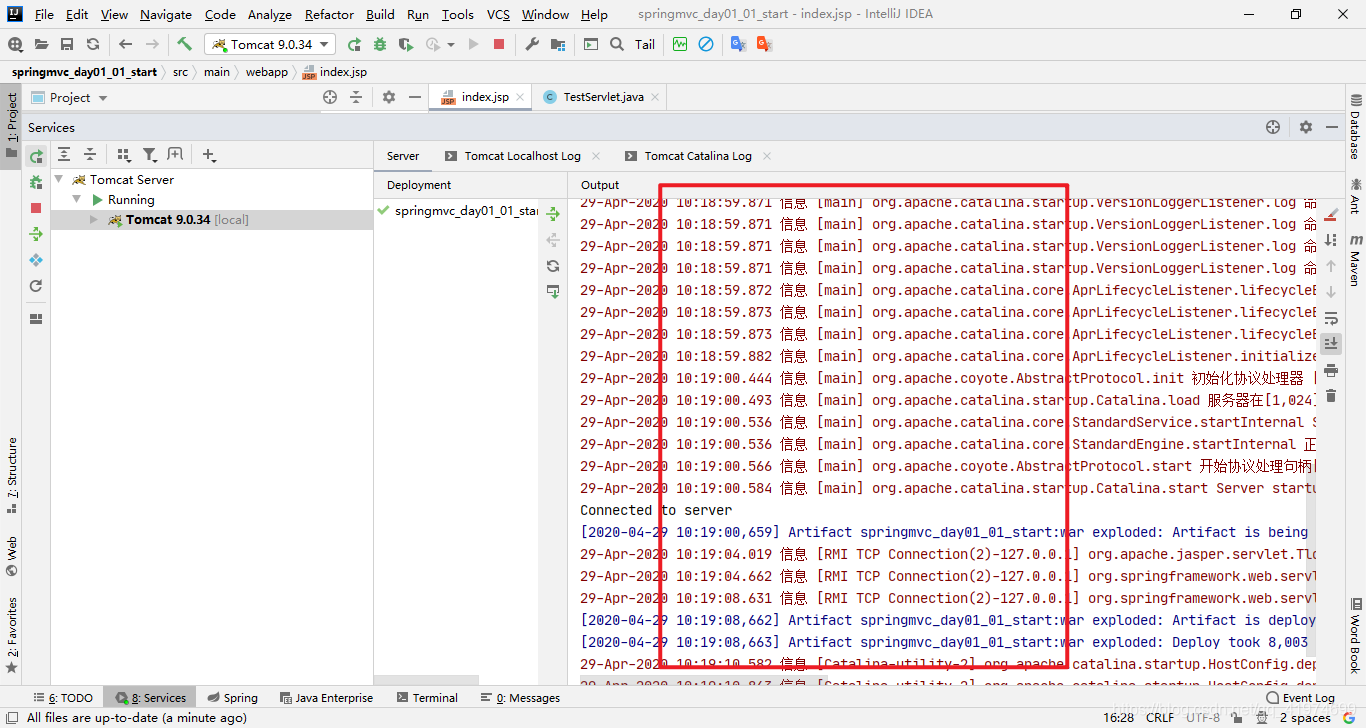Viewport: 1366px width, 728px height.
Task: Click the Tail button in the toolbar
Action: [645, 44]
